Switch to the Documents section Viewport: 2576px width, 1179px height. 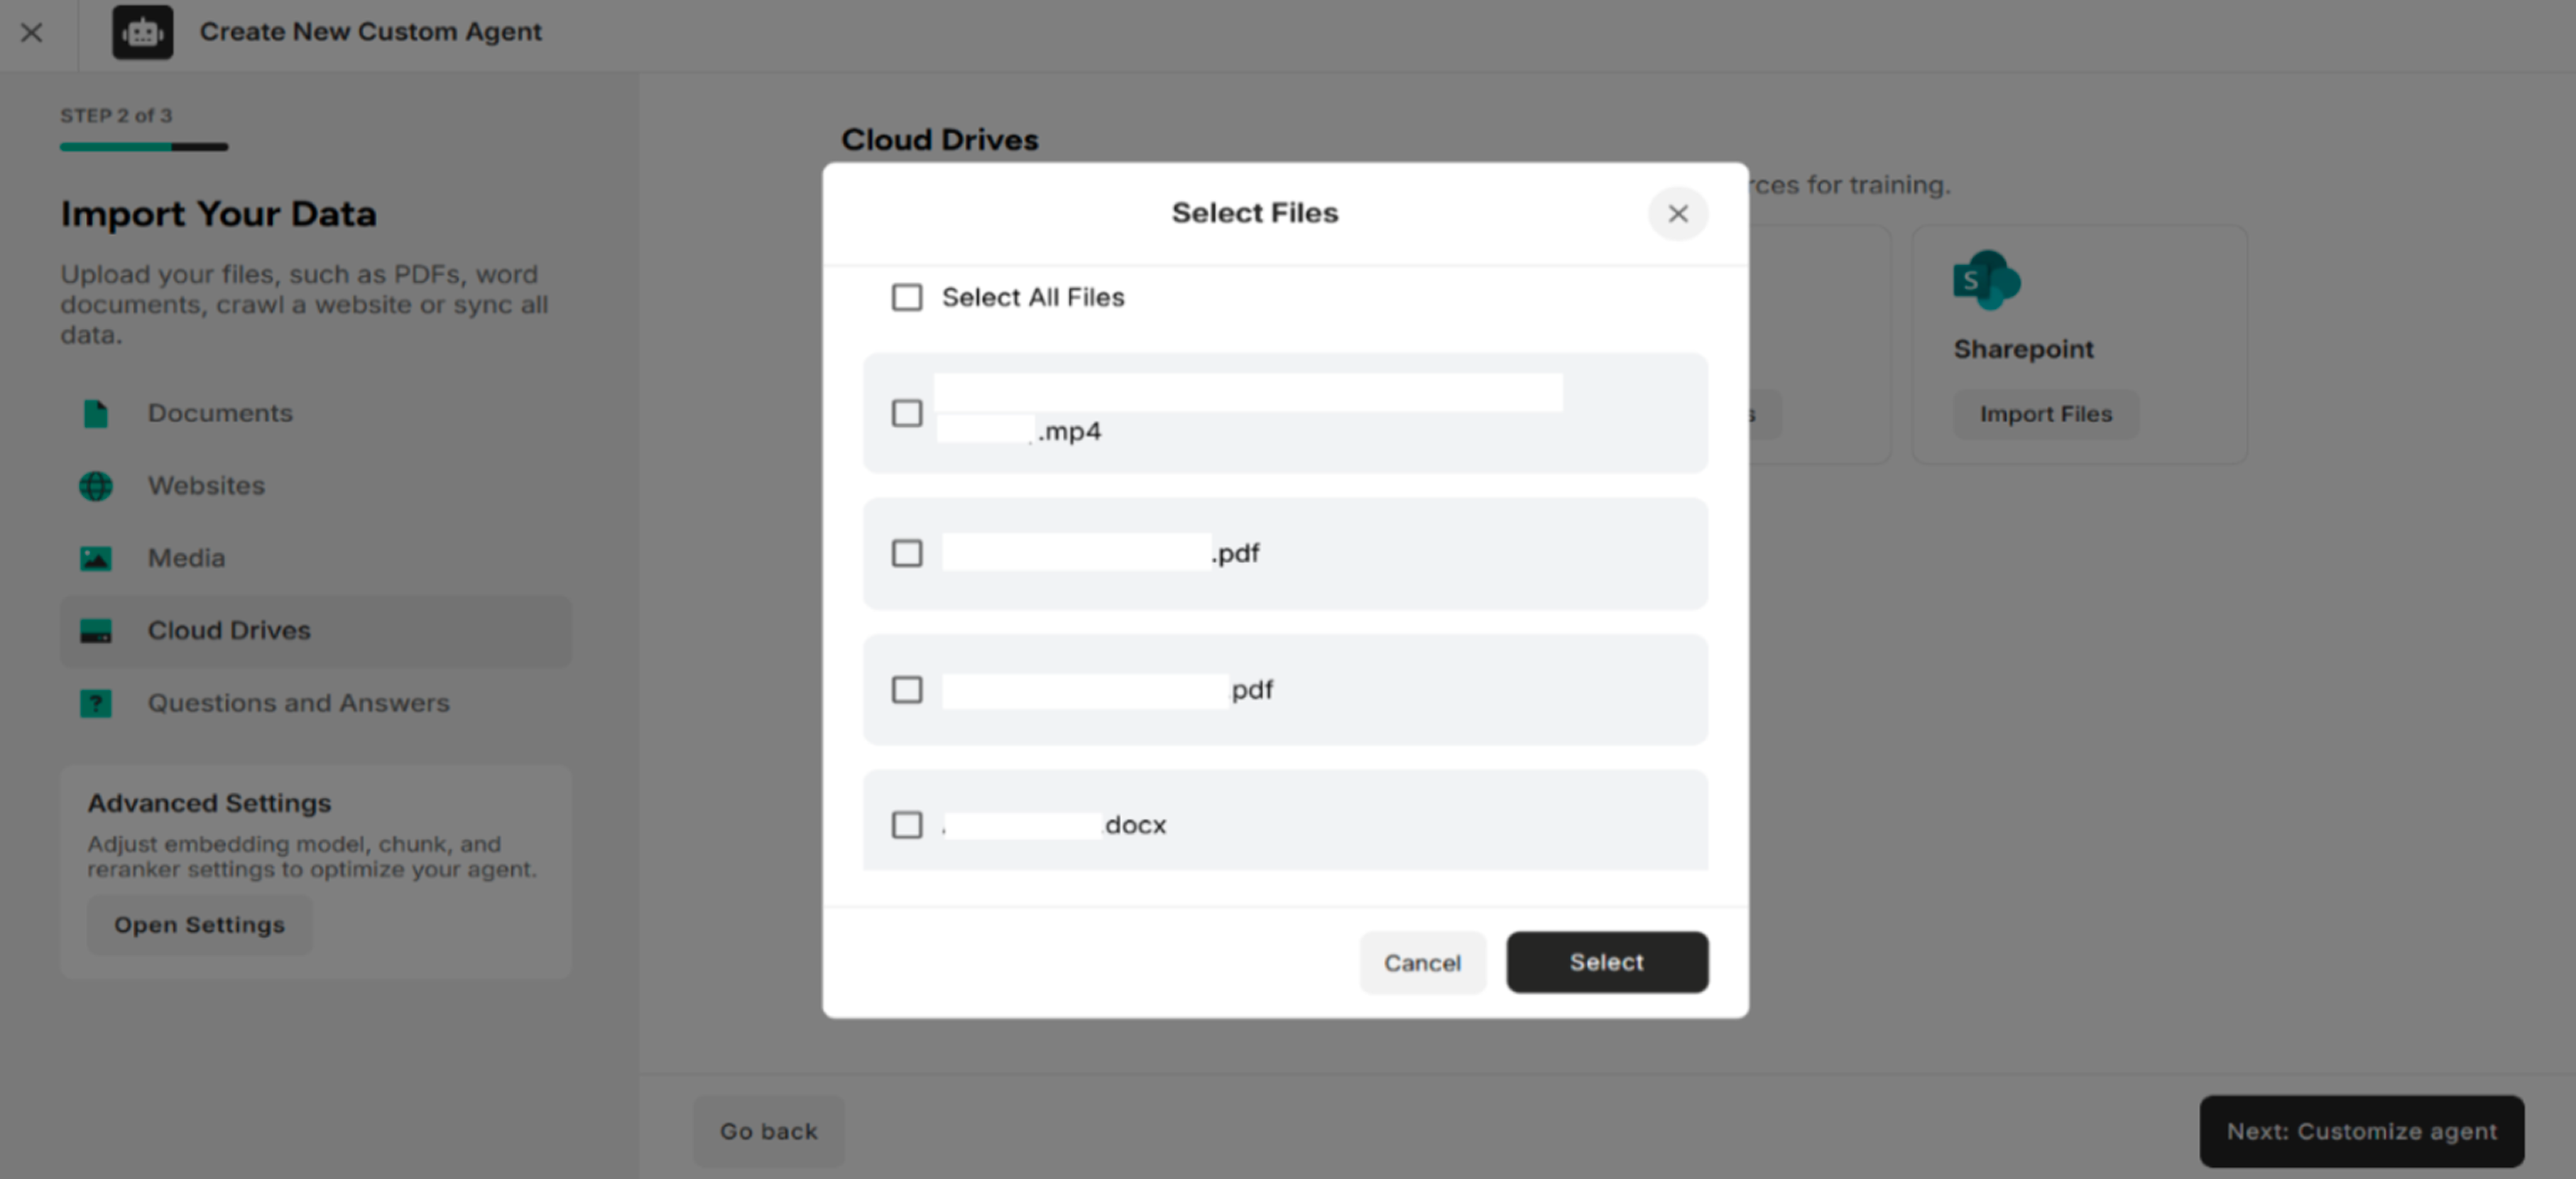coord(220,413)
